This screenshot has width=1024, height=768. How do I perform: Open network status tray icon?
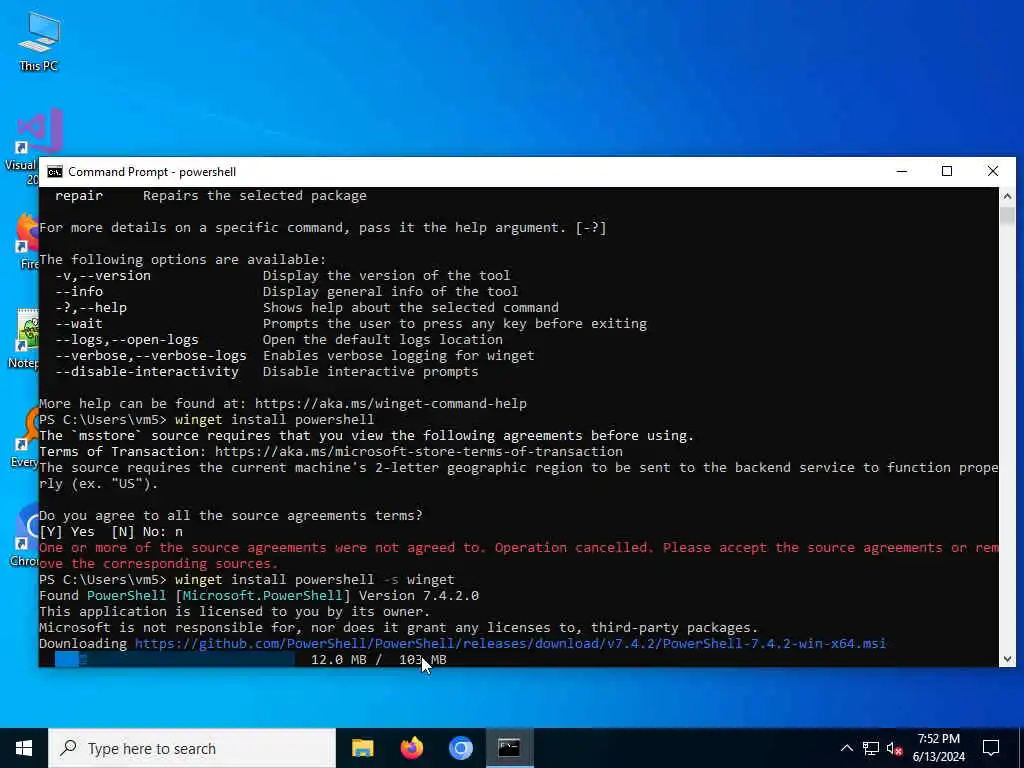pos(871,748)
